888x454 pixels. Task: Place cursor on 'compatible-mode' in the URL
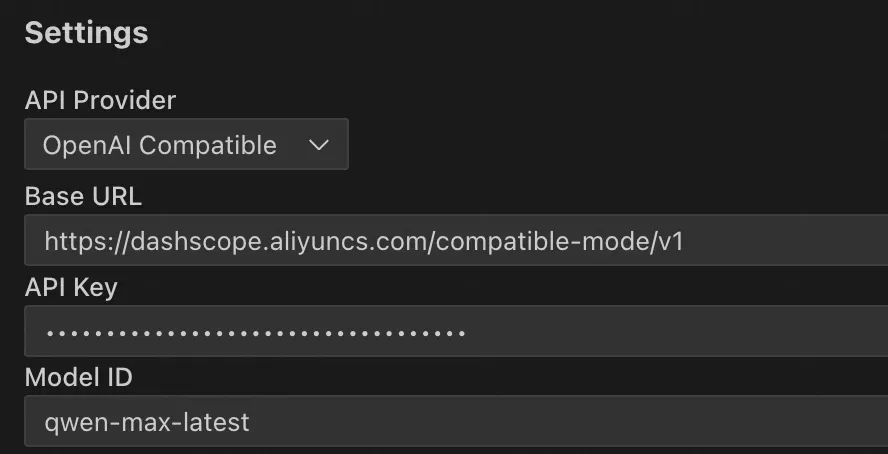(541, 241)
